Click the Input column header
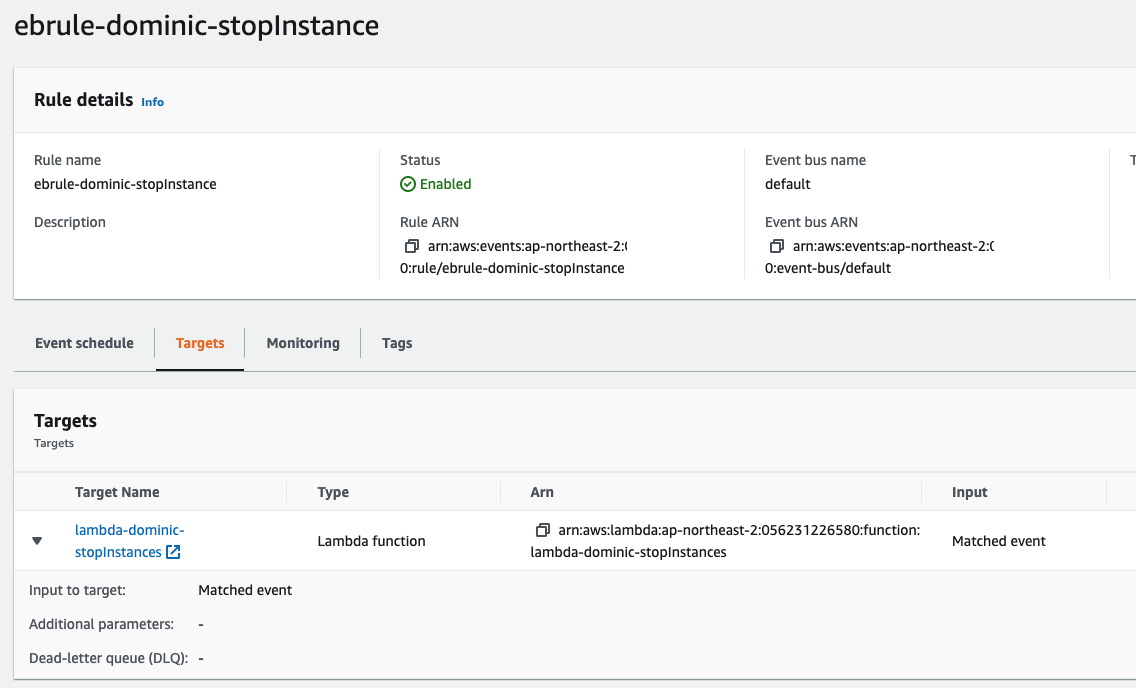Screen dimensions: 1136x688 (969, 492)
